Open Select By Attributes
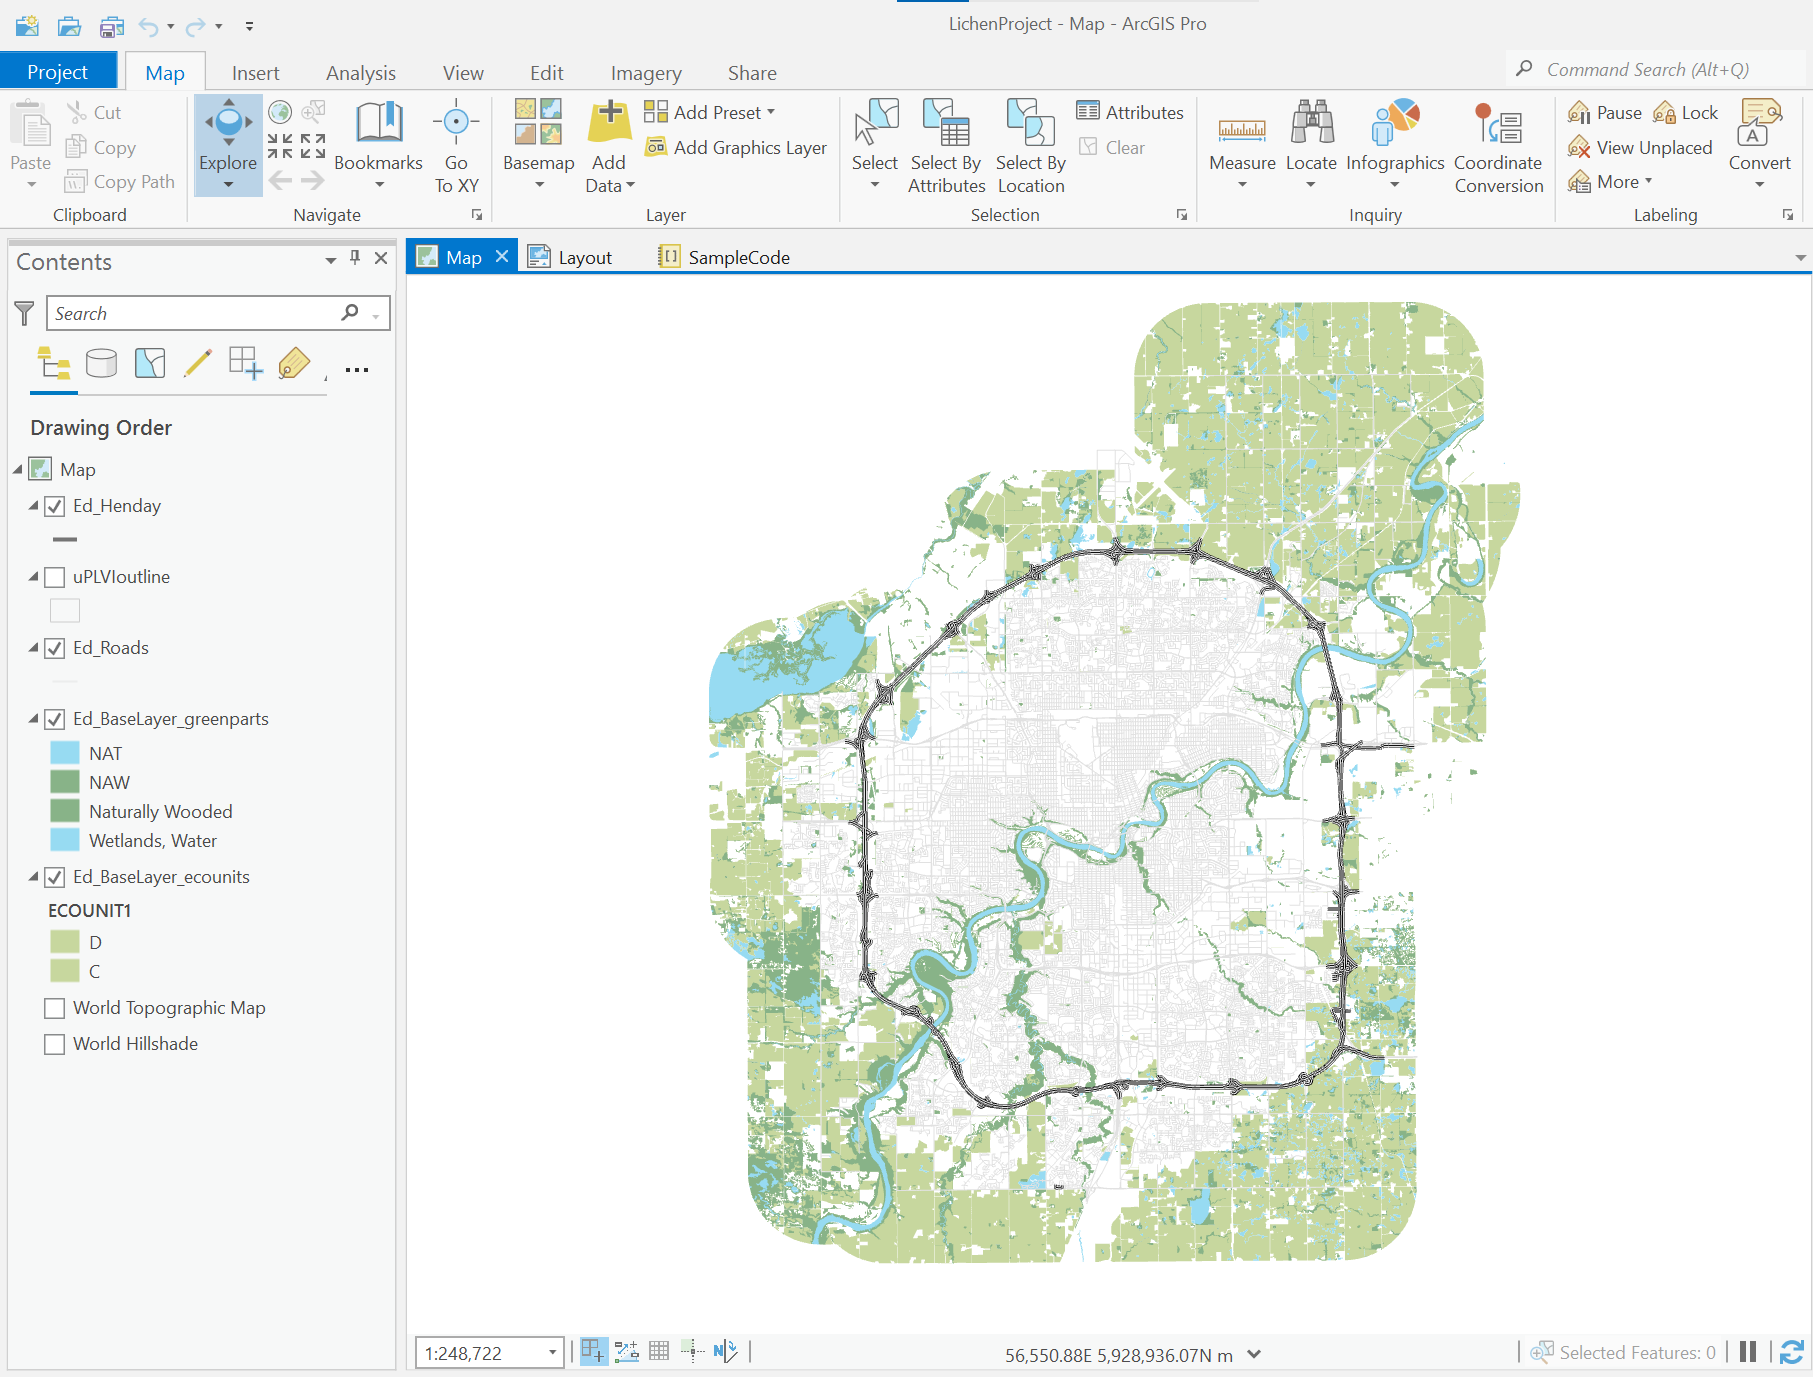Screen dimensions: 1813x1377 [946, 145]
